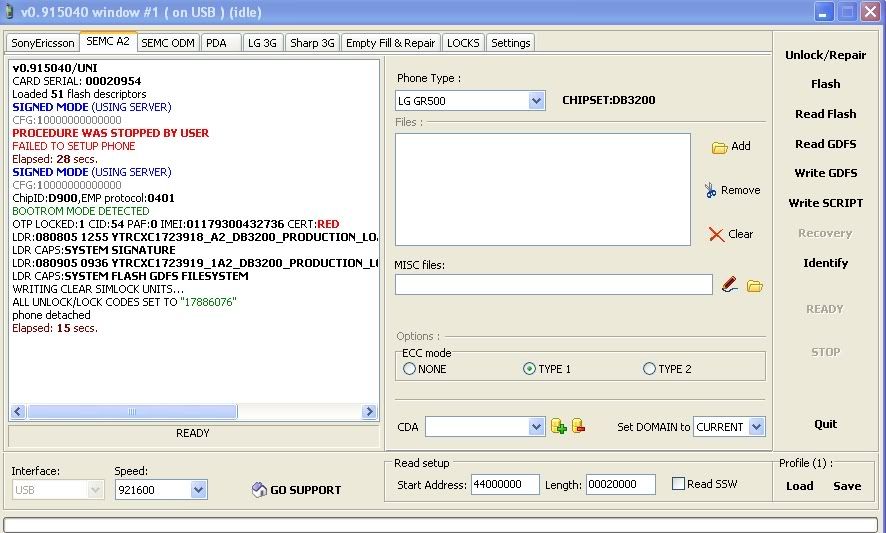The image size is (886, 533).
Task: Click the red X Clear icon
Action: pyautogui.click(x=716, y=235)
